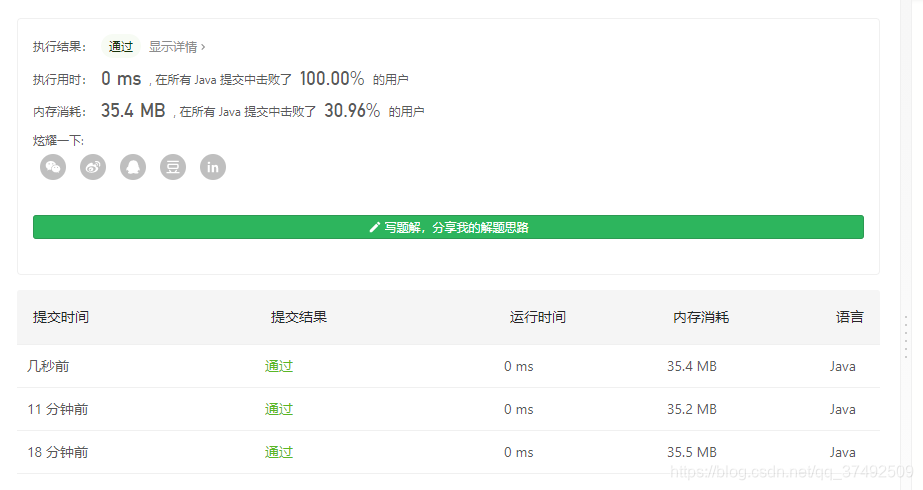Click Java in the 18 分钟前 row
923x490 pixels.
tap(842, 452)
